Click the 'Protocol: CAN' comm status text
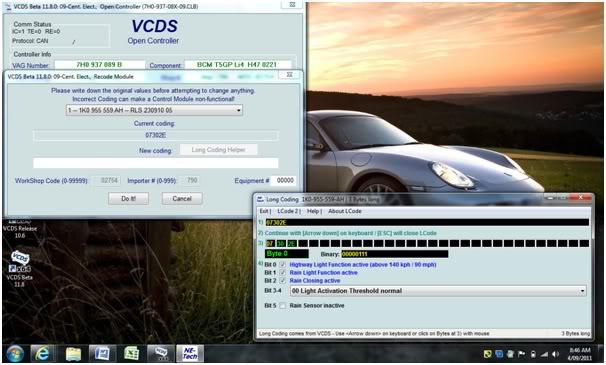 [31, 41]
